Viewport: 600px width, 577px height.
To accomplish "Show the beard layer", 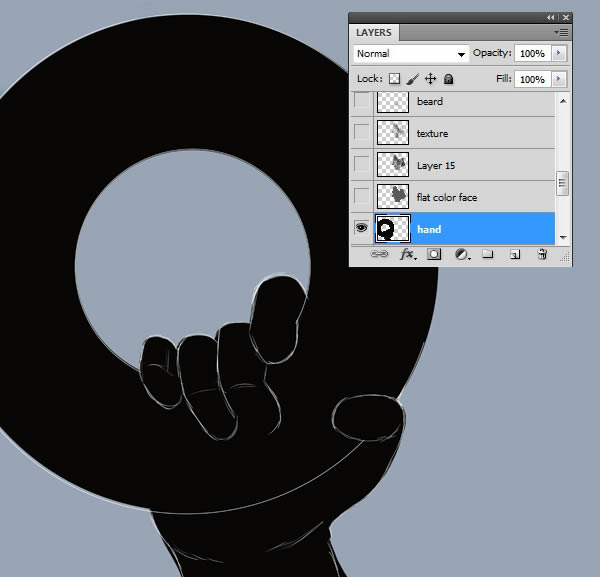I will coord(362,101).
